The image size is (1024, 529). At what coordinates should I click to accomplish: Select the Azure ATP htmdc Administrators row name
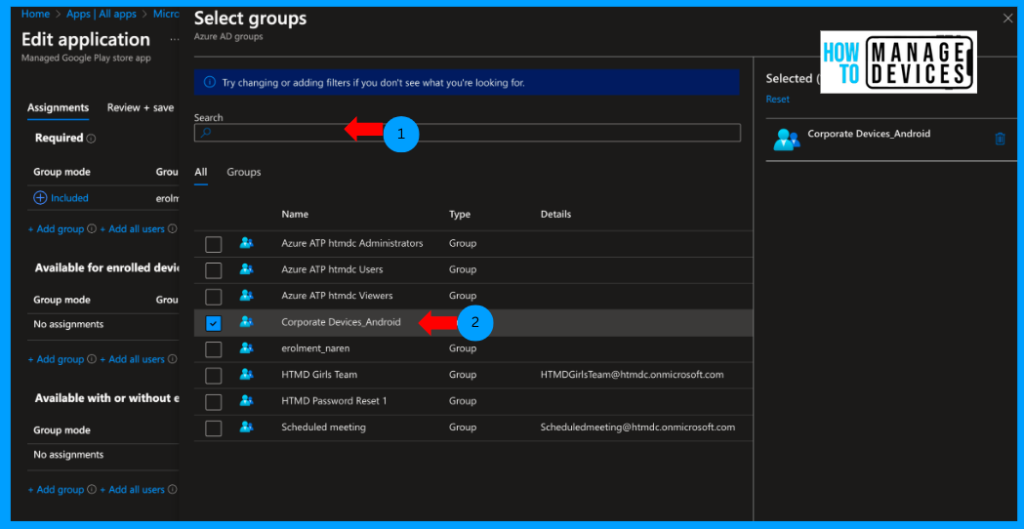click(x=352, y=243)
